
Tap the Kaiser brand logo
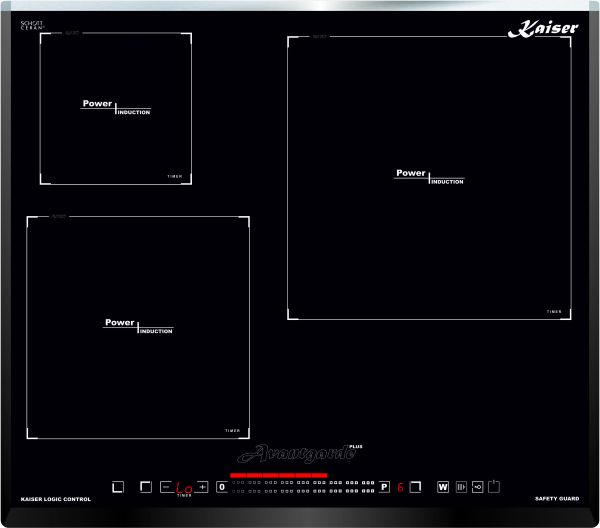coord(543,30)
